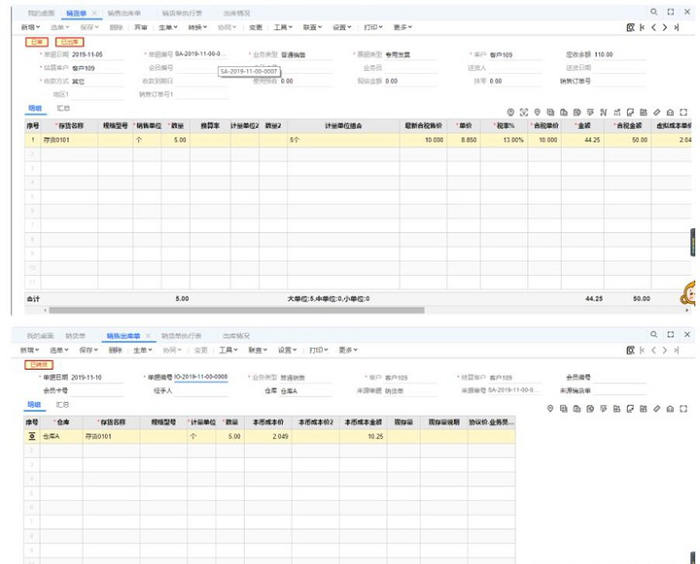Go to next record in 销货单 window
The width and height of the screenshot is (700, 564).
665,27
